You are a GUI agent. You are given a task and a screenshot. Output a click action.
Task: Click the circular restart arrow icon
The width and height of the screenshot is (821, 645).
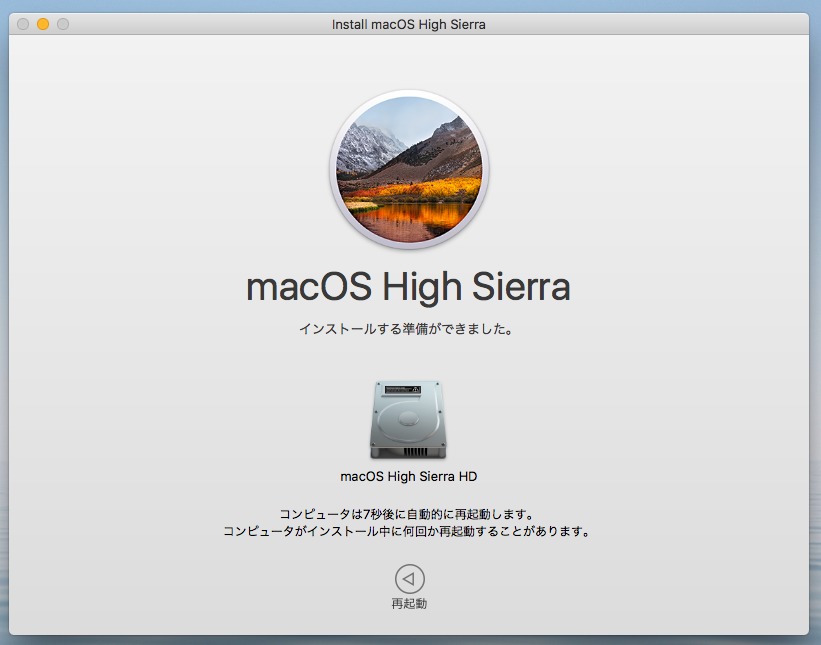tap(409, 579)
